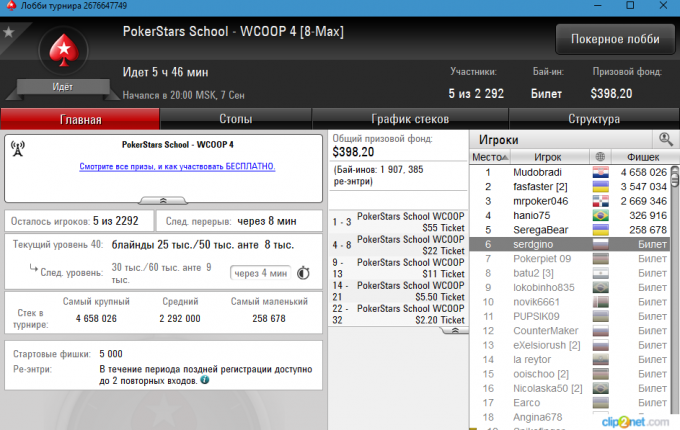Image resolution: width=680 pixels, height=430 pixels.
Task: Click the Покерное лобби button
Action: point(615,39)
